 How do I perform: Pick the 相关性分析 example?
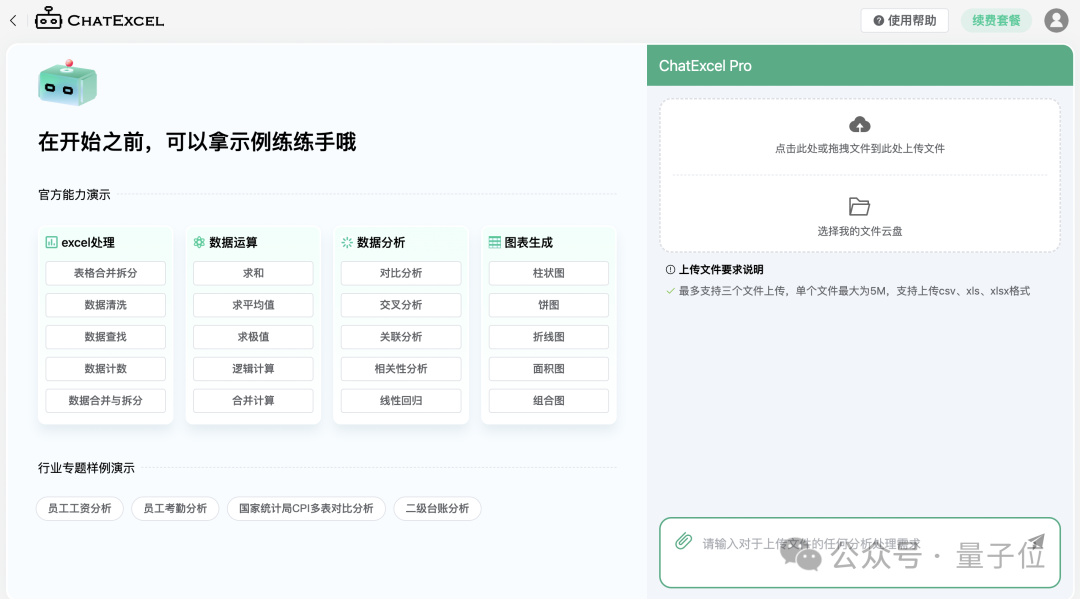point(401,368)
